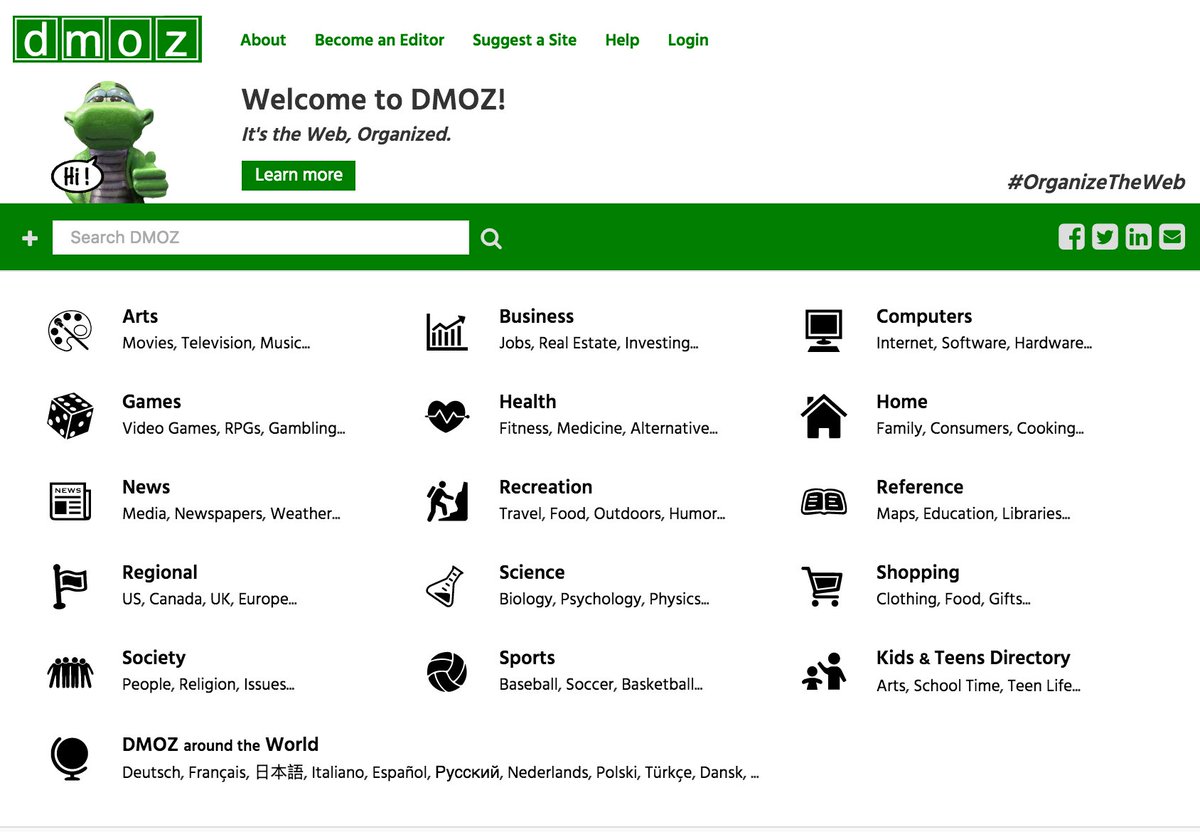Open the Shopping category heading
Image resolution: width=1200 pixels, height=832 pixels.
(918, 572)
